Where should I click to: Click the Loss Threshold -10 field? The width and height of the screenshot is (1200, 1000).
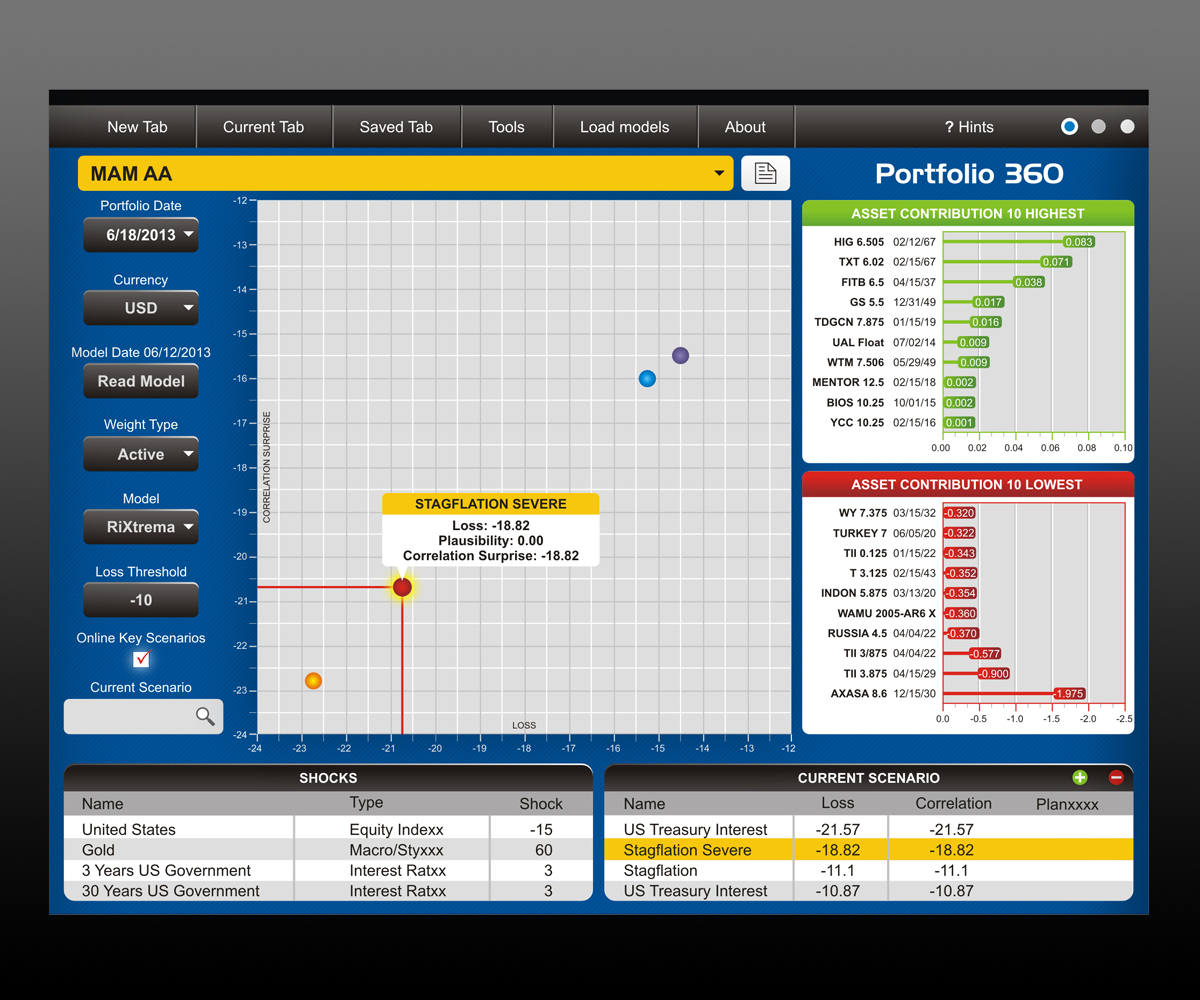click(x=140, y=600)
